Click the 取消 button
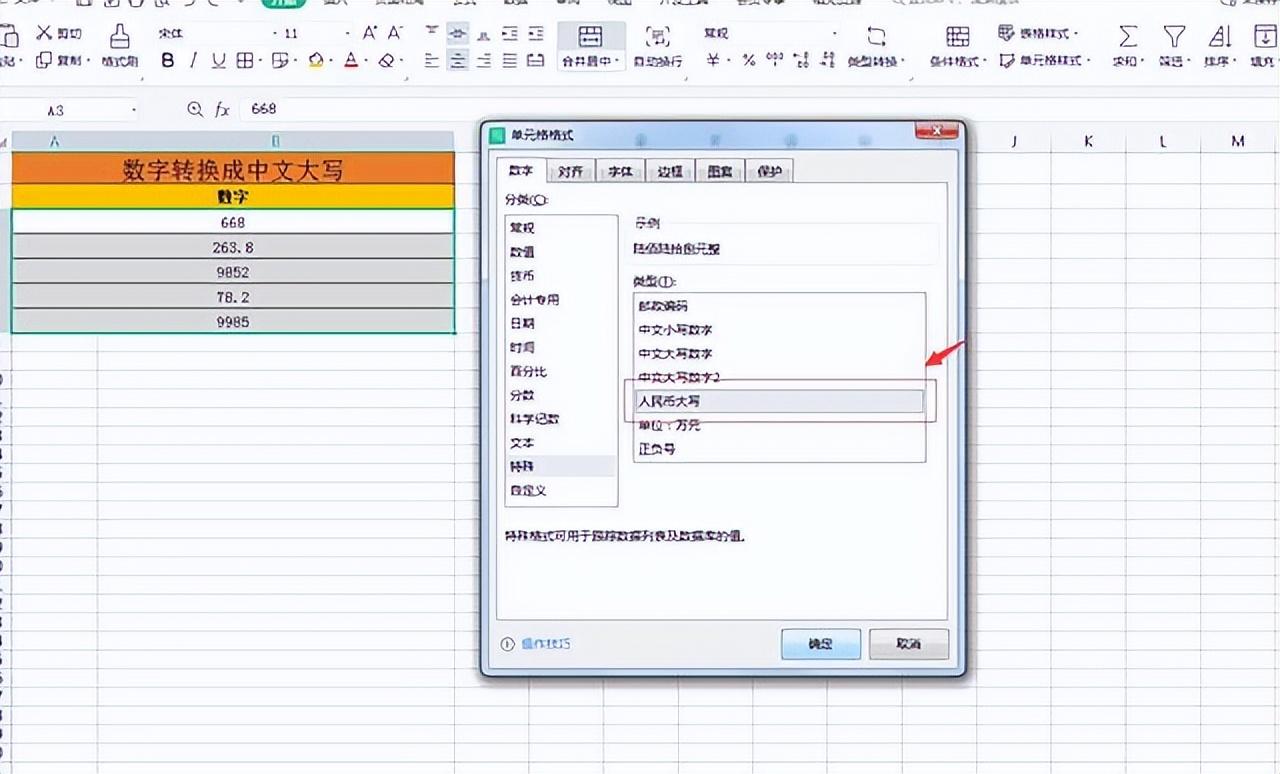1280x774 pixels. pos(908,644)
